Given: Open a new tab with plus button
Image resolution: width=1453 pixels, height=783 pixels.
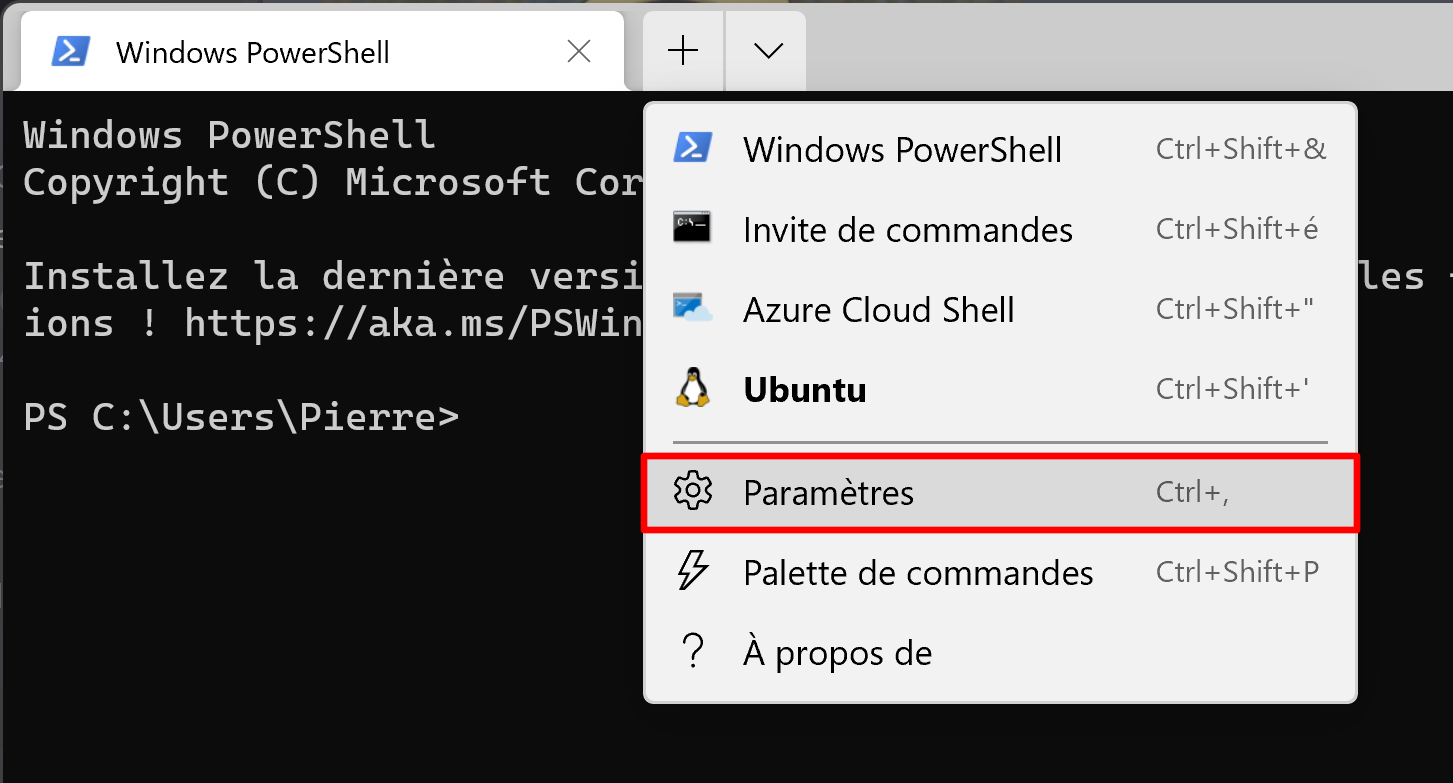Looking at the screenshot, I should pyautogui.click(x=683, y=51).
